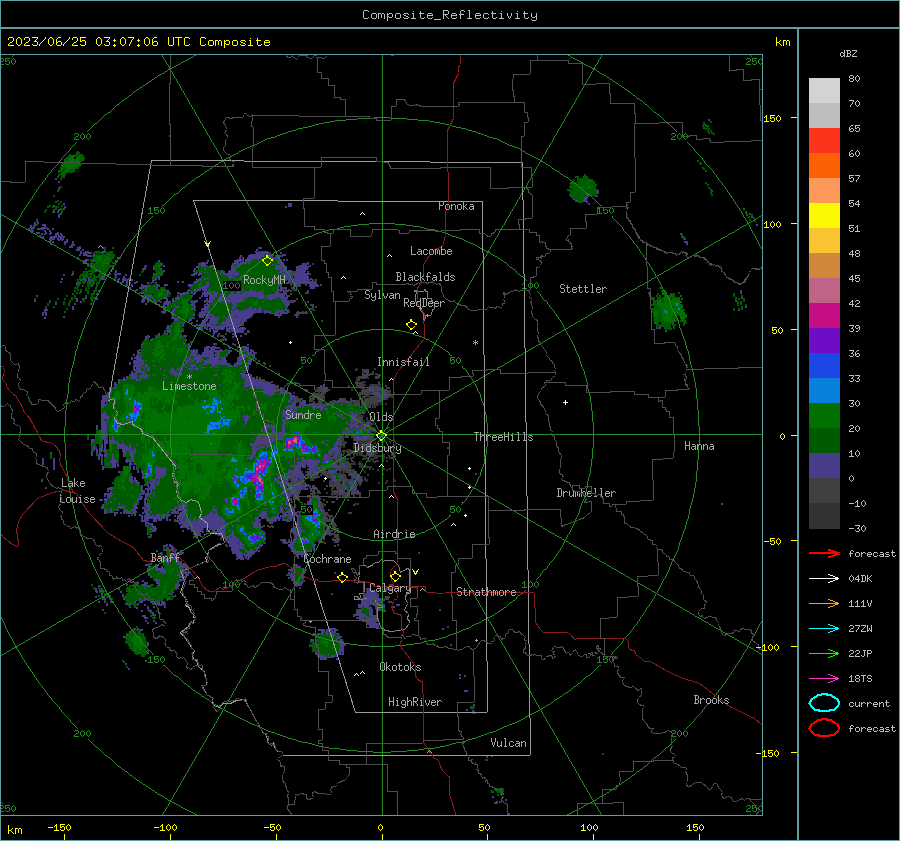The width and height of the screenshot is (900, 841).
Task: Click the Okotoks label
Action: [400, 667]
